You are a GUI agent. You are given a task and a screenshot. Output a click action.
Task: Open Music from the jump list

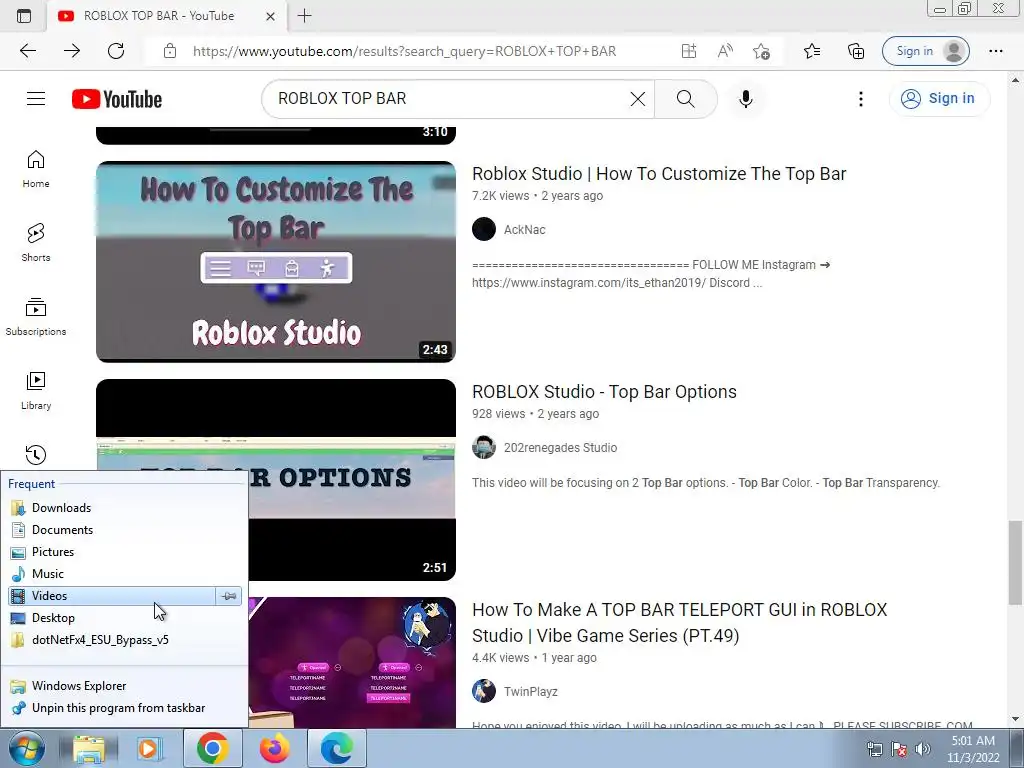[x=125, y=573]
